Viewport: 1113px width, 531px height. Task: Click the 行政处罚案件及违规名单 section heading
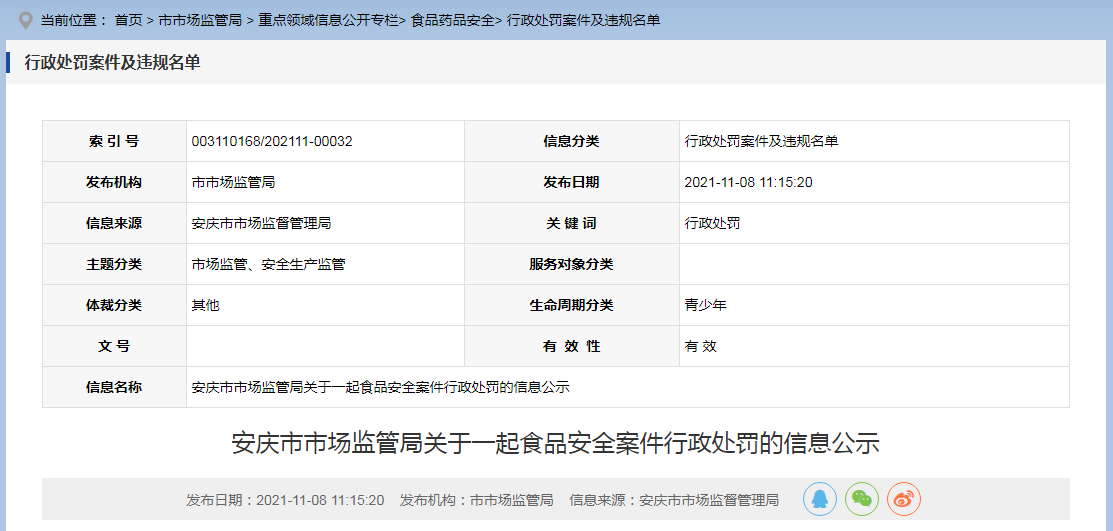(113, 62)
